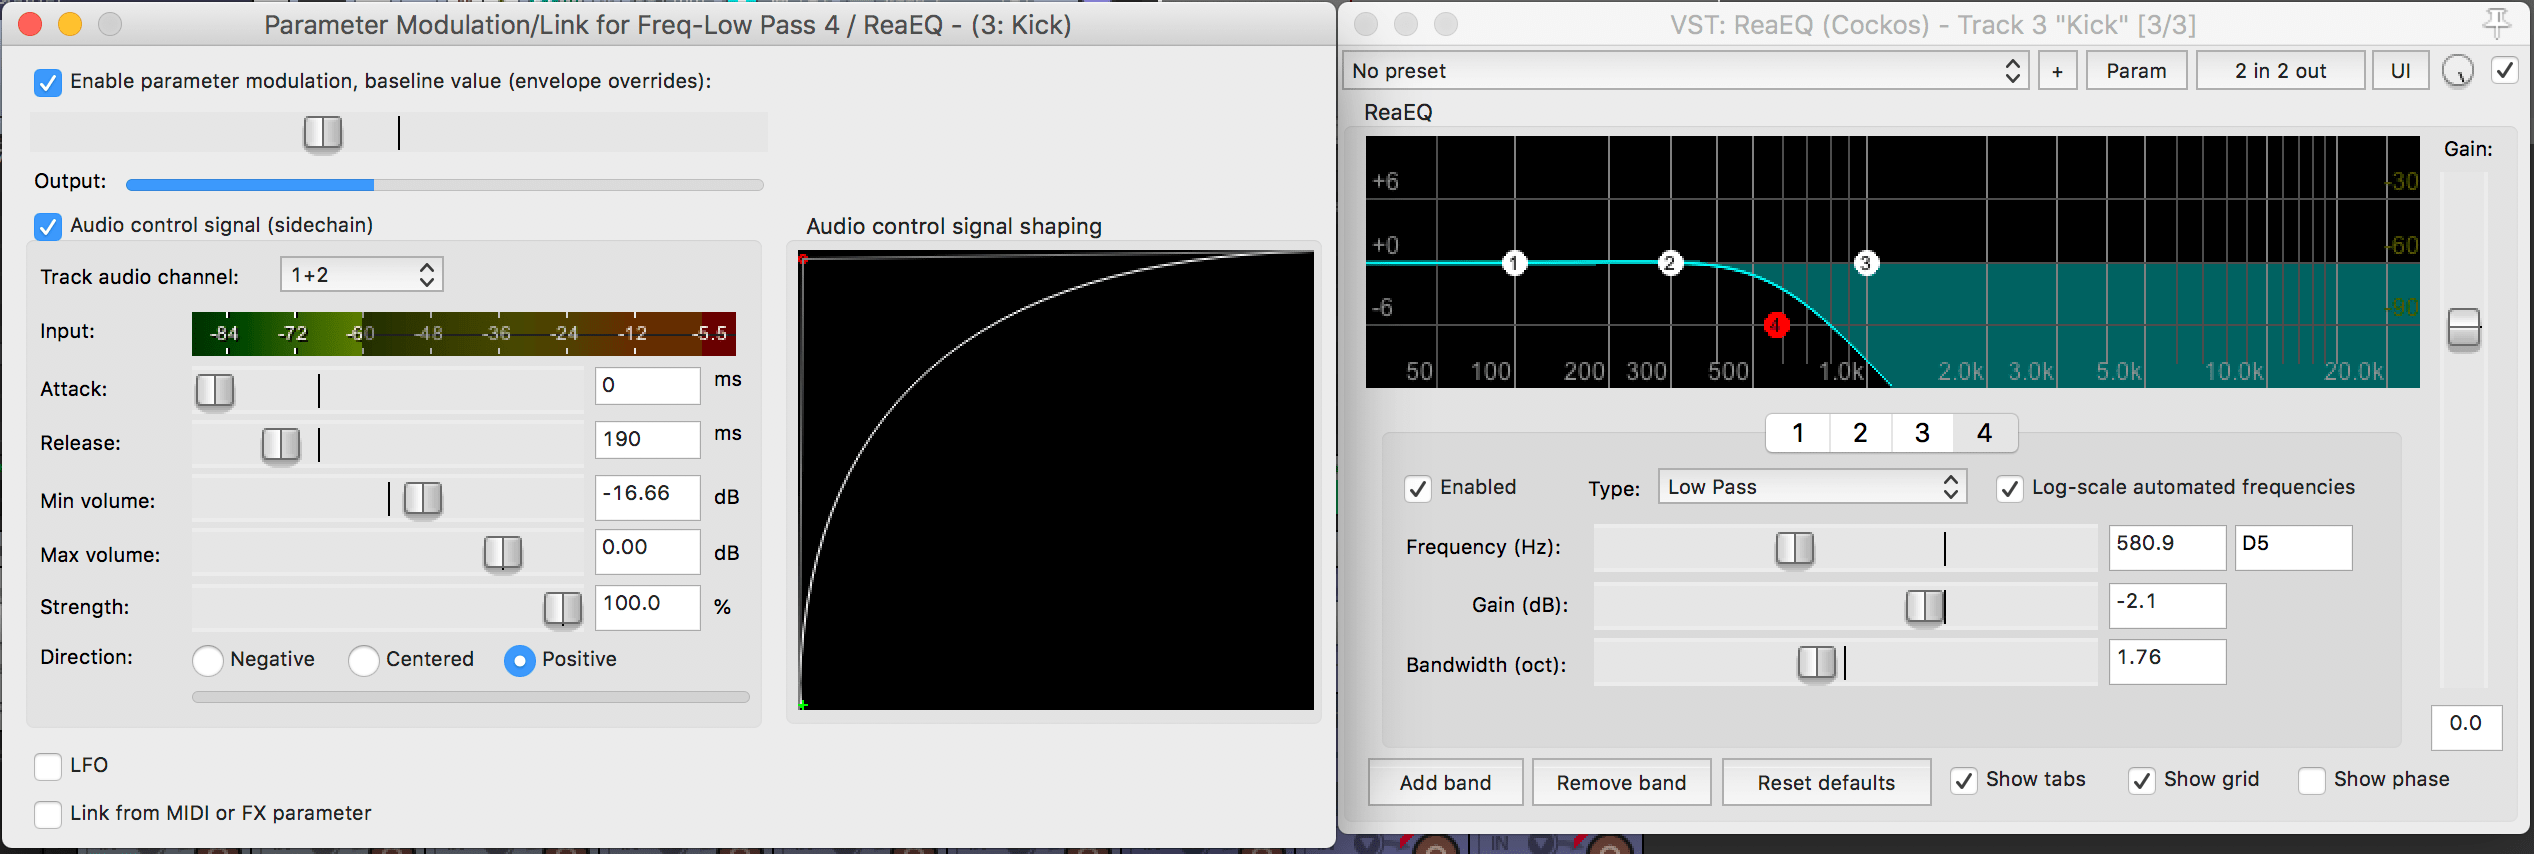
Task: Click EQ band point 3 on graph
Action: coord(1865,263)
